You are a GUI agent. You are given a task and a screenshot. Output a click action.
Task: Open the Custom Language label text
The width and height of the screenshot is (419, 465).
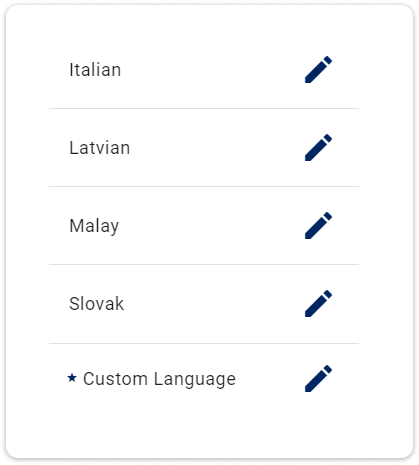[159, 380]
